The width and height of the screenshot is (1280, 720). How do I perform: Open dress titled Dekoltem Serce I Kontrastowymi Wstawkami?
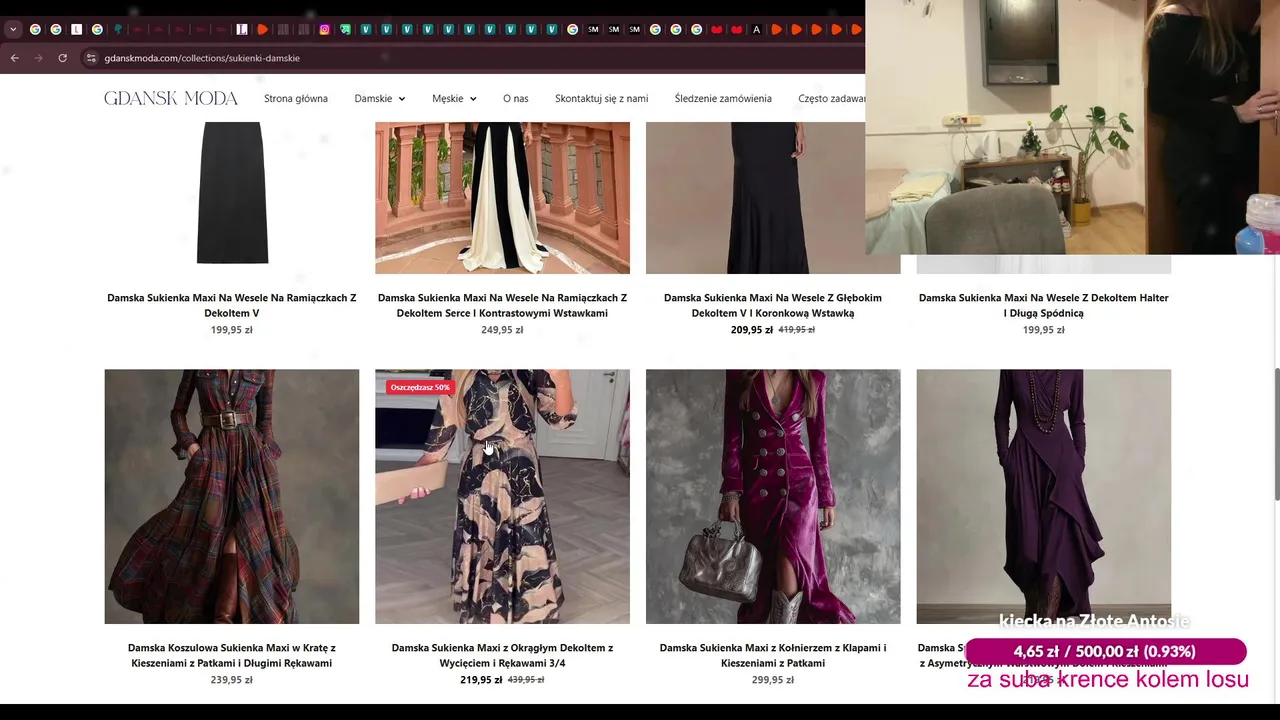502,305
